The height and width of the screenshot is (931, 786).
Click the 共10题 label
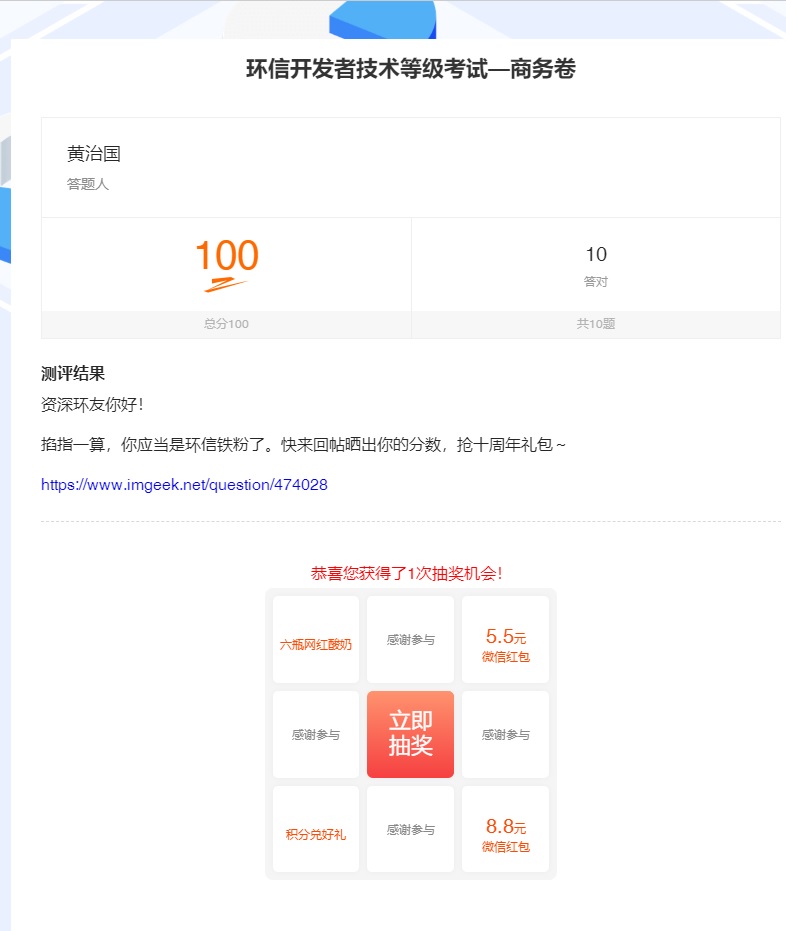(596, 324)
